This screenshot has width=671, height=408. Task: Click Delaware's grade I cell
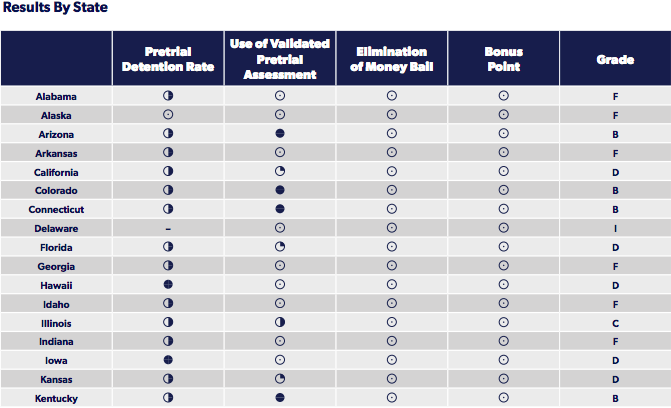[615, 229]
